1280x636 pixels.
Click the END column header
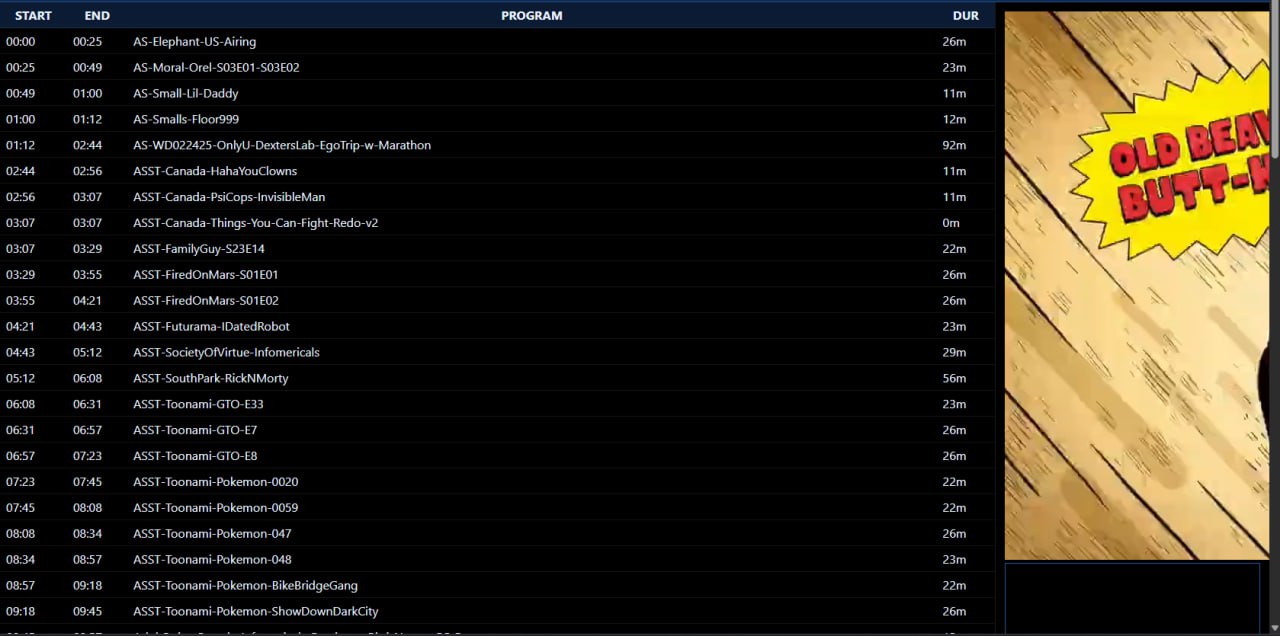pos(97,16)
